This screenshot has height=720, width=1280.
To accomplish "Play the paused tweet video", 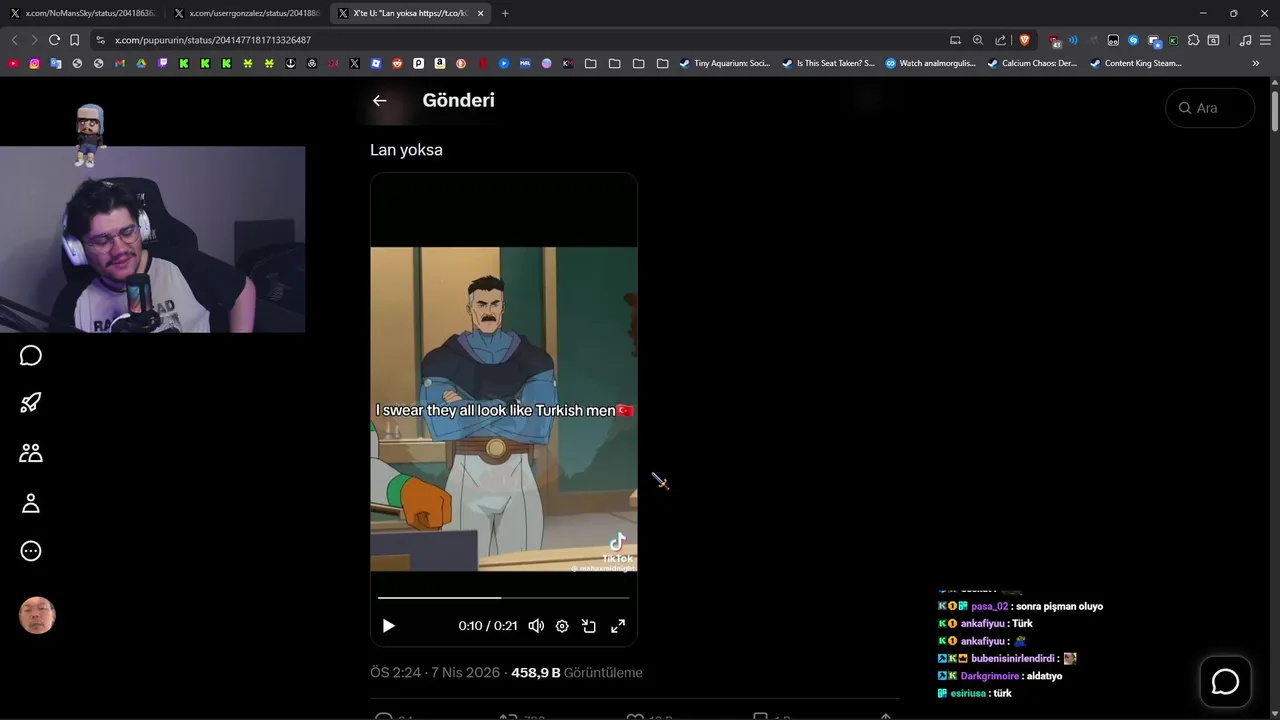I will pyautogui.click(x=389, y=626).
